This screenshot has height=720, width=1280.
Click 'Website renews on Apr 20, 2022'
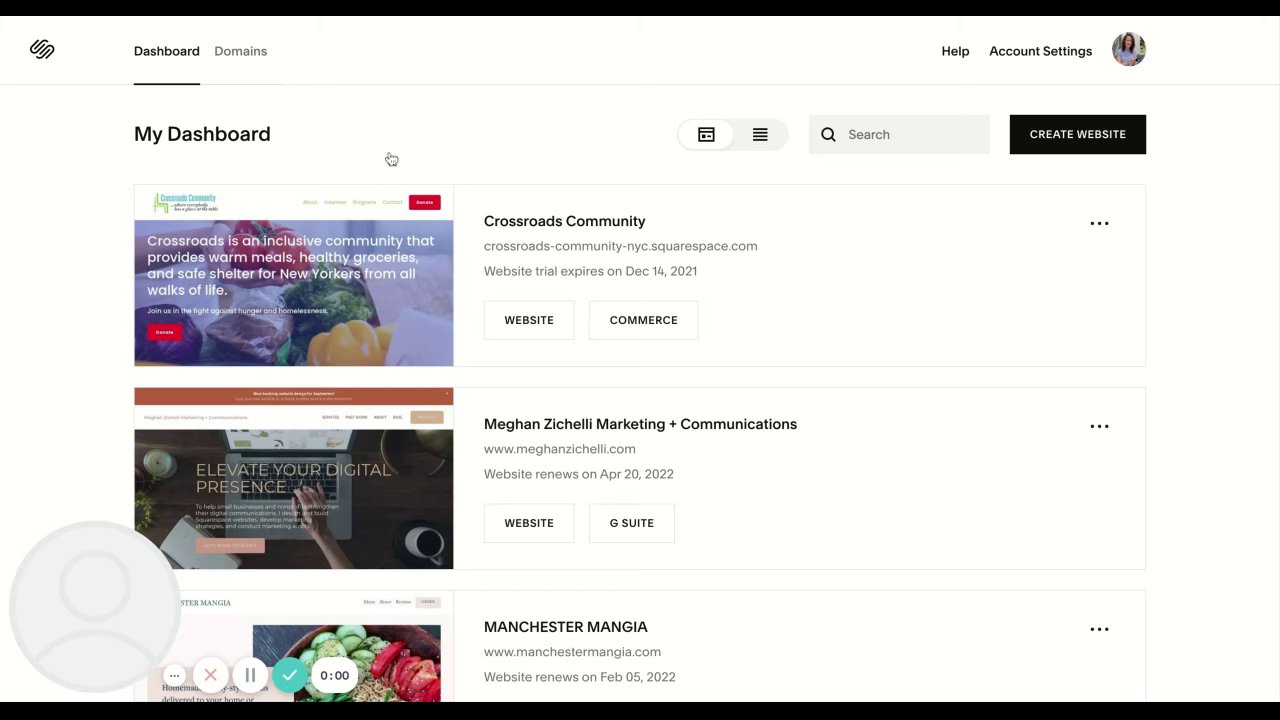[578, 474]
